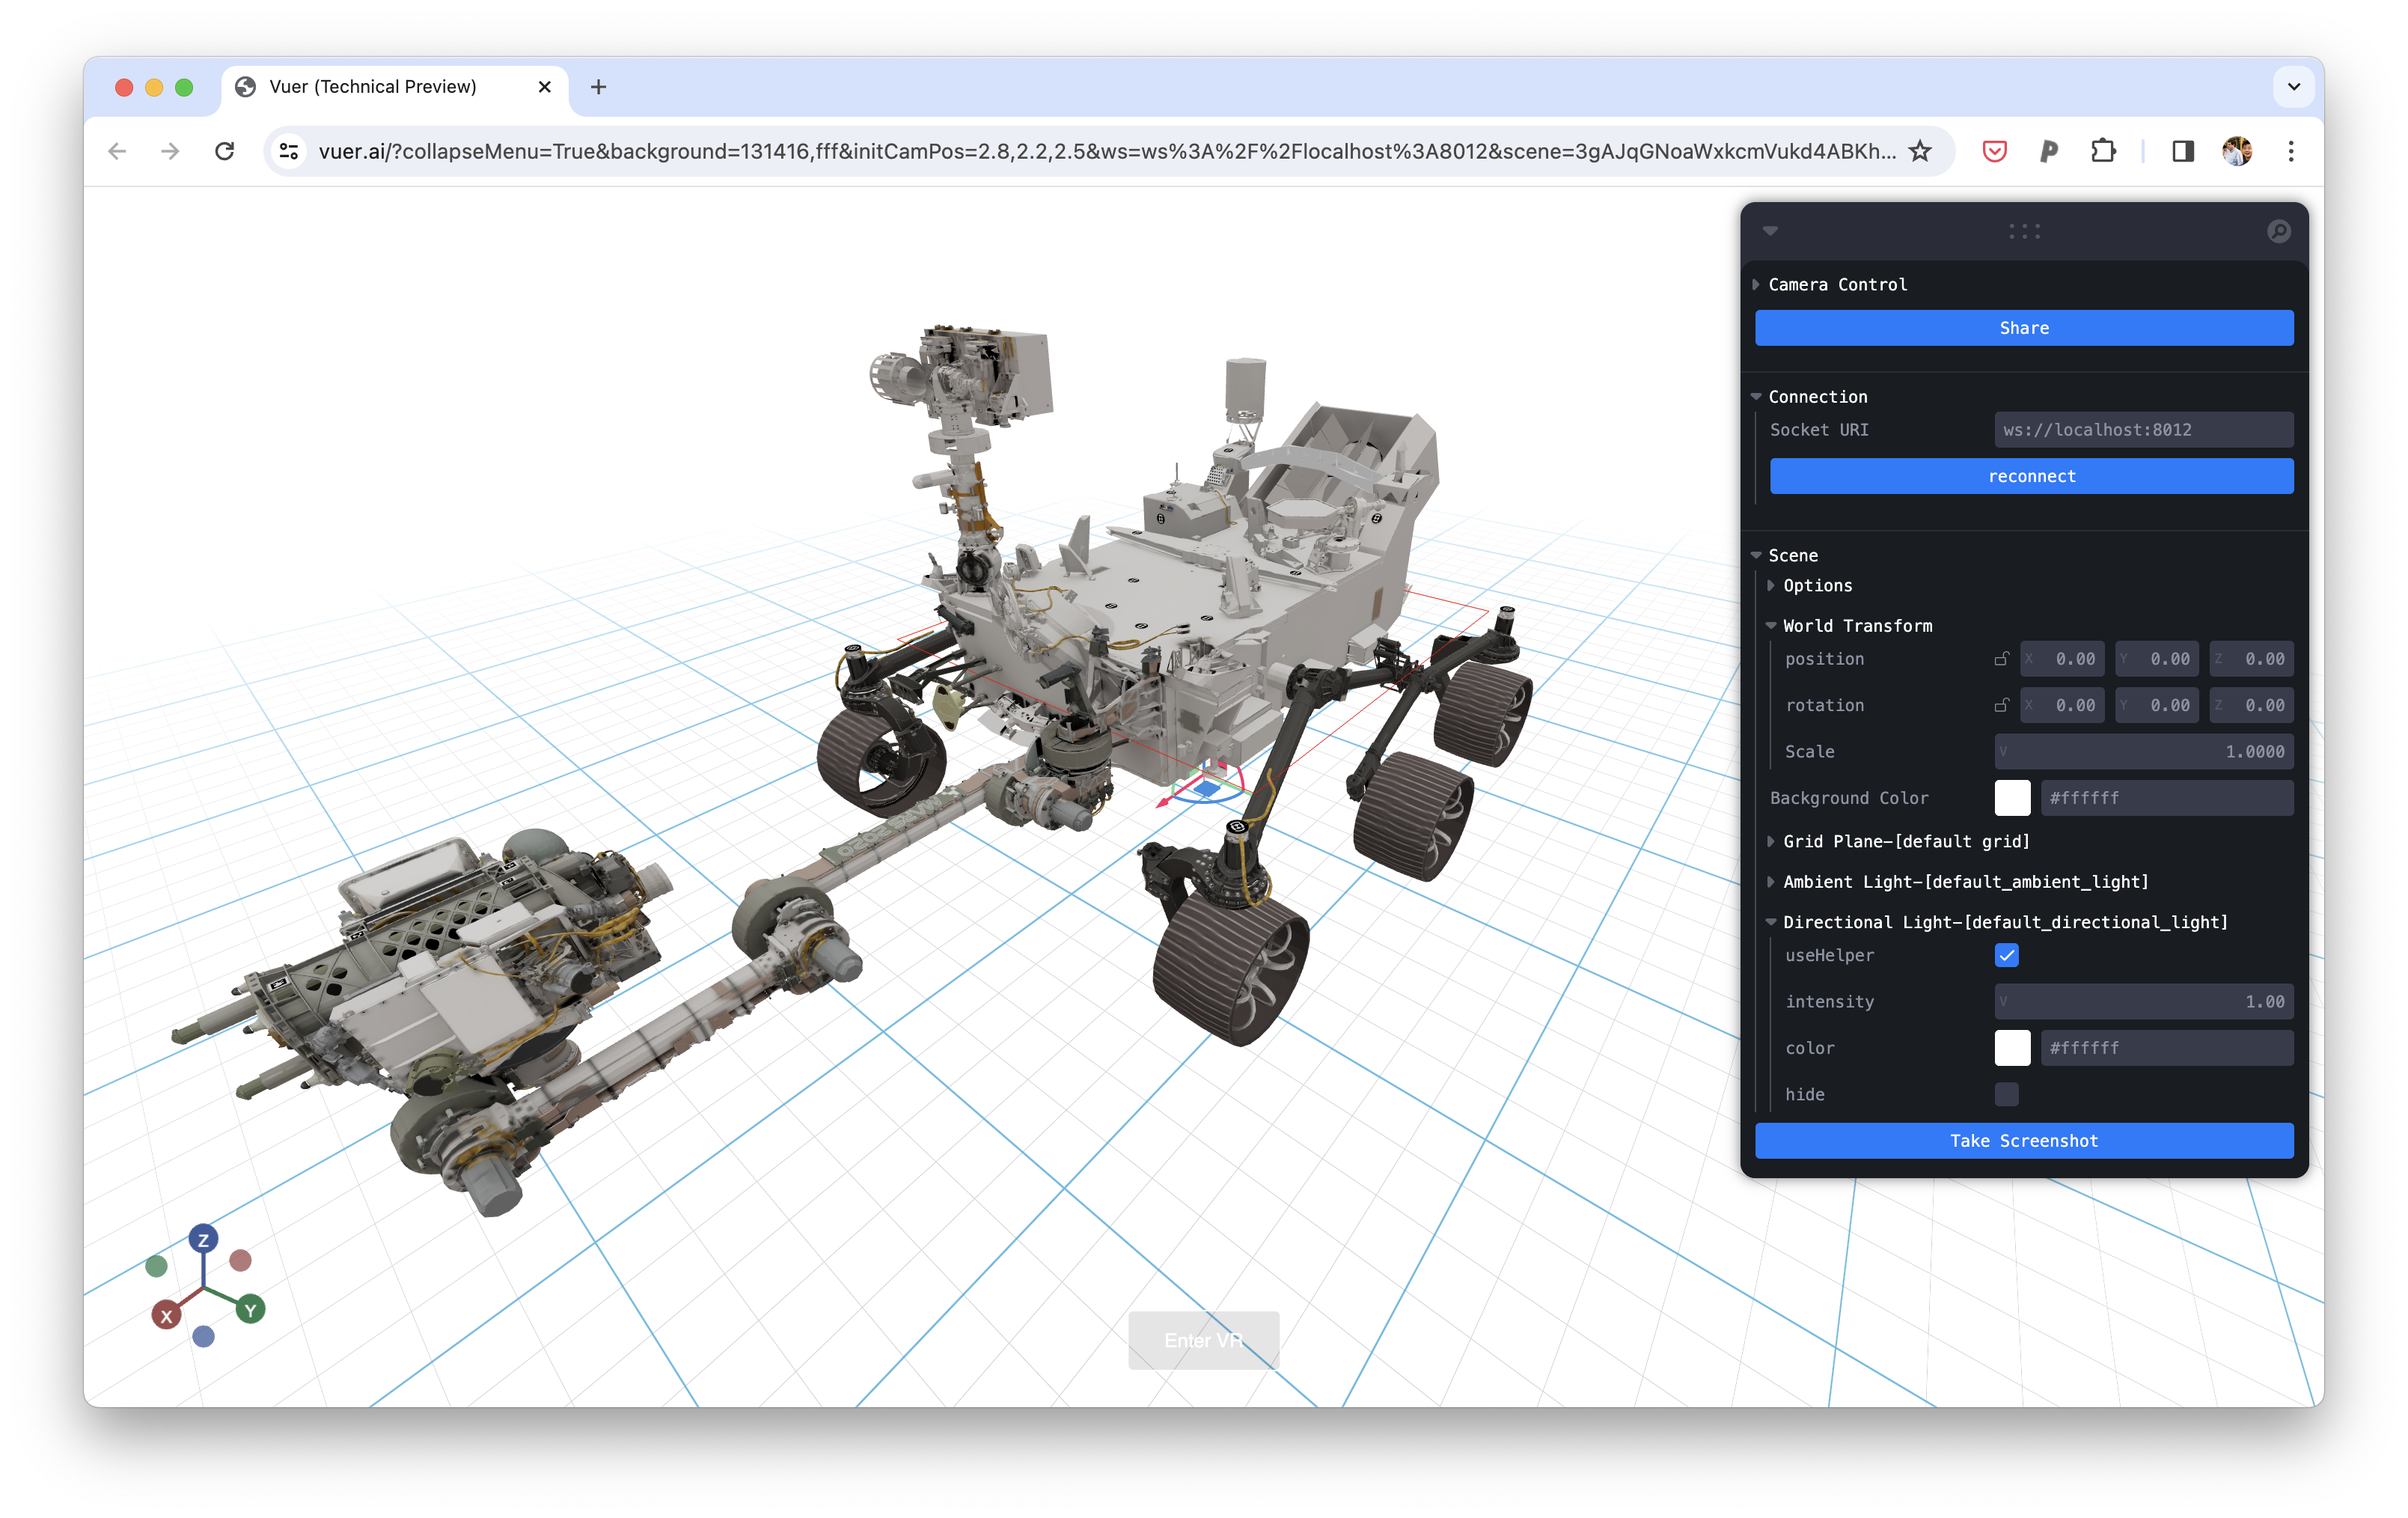Open the browser extensions puzzle icon

tap(2103, 151)
